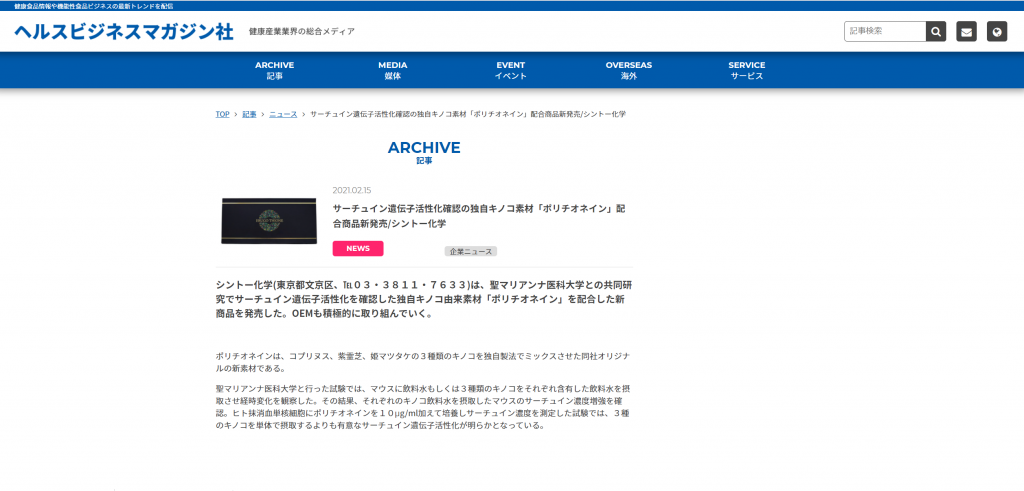The image size is (1024, 491).
Task: Click the breadcrumb's current article title text
Action: (x=468, y=114)
